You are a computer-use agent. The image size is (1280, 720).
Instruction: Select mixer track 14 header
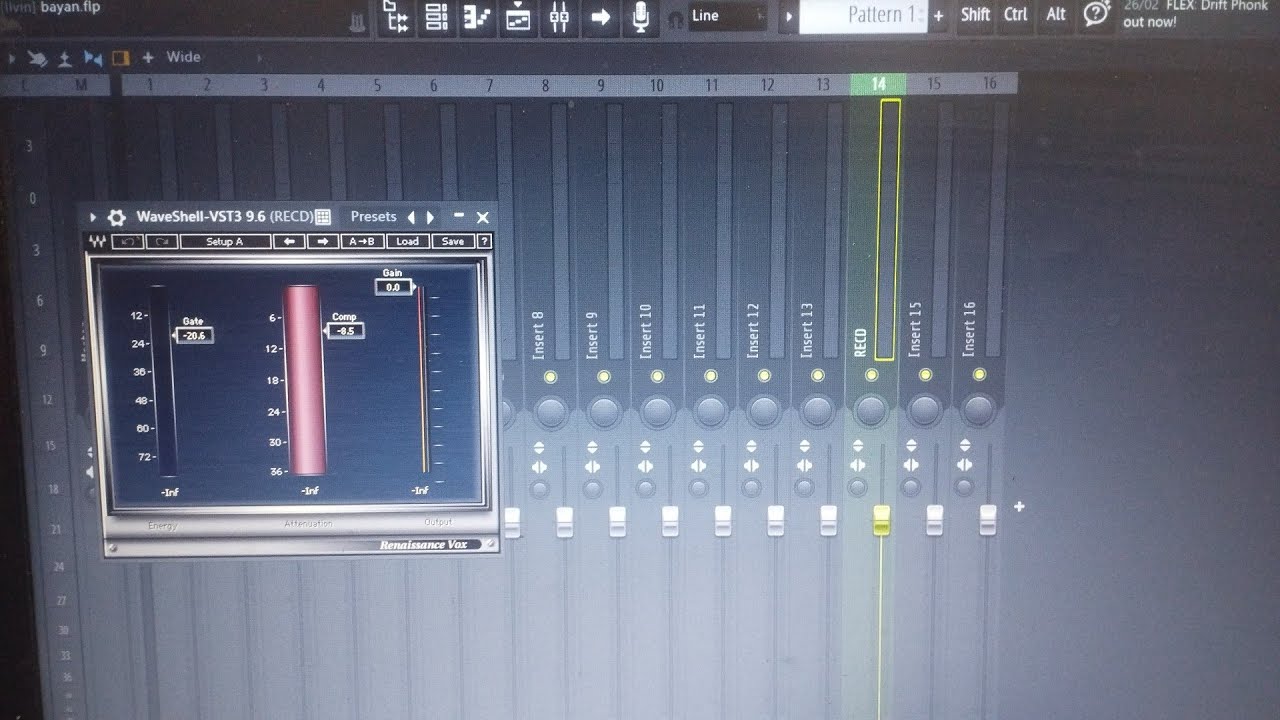[x=878, y=84]
